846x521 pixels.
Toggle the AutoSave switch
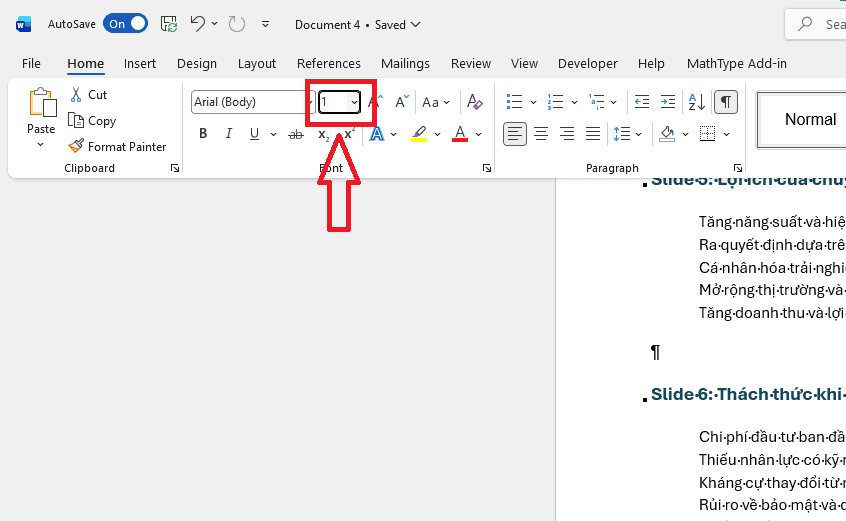(125, 24)
